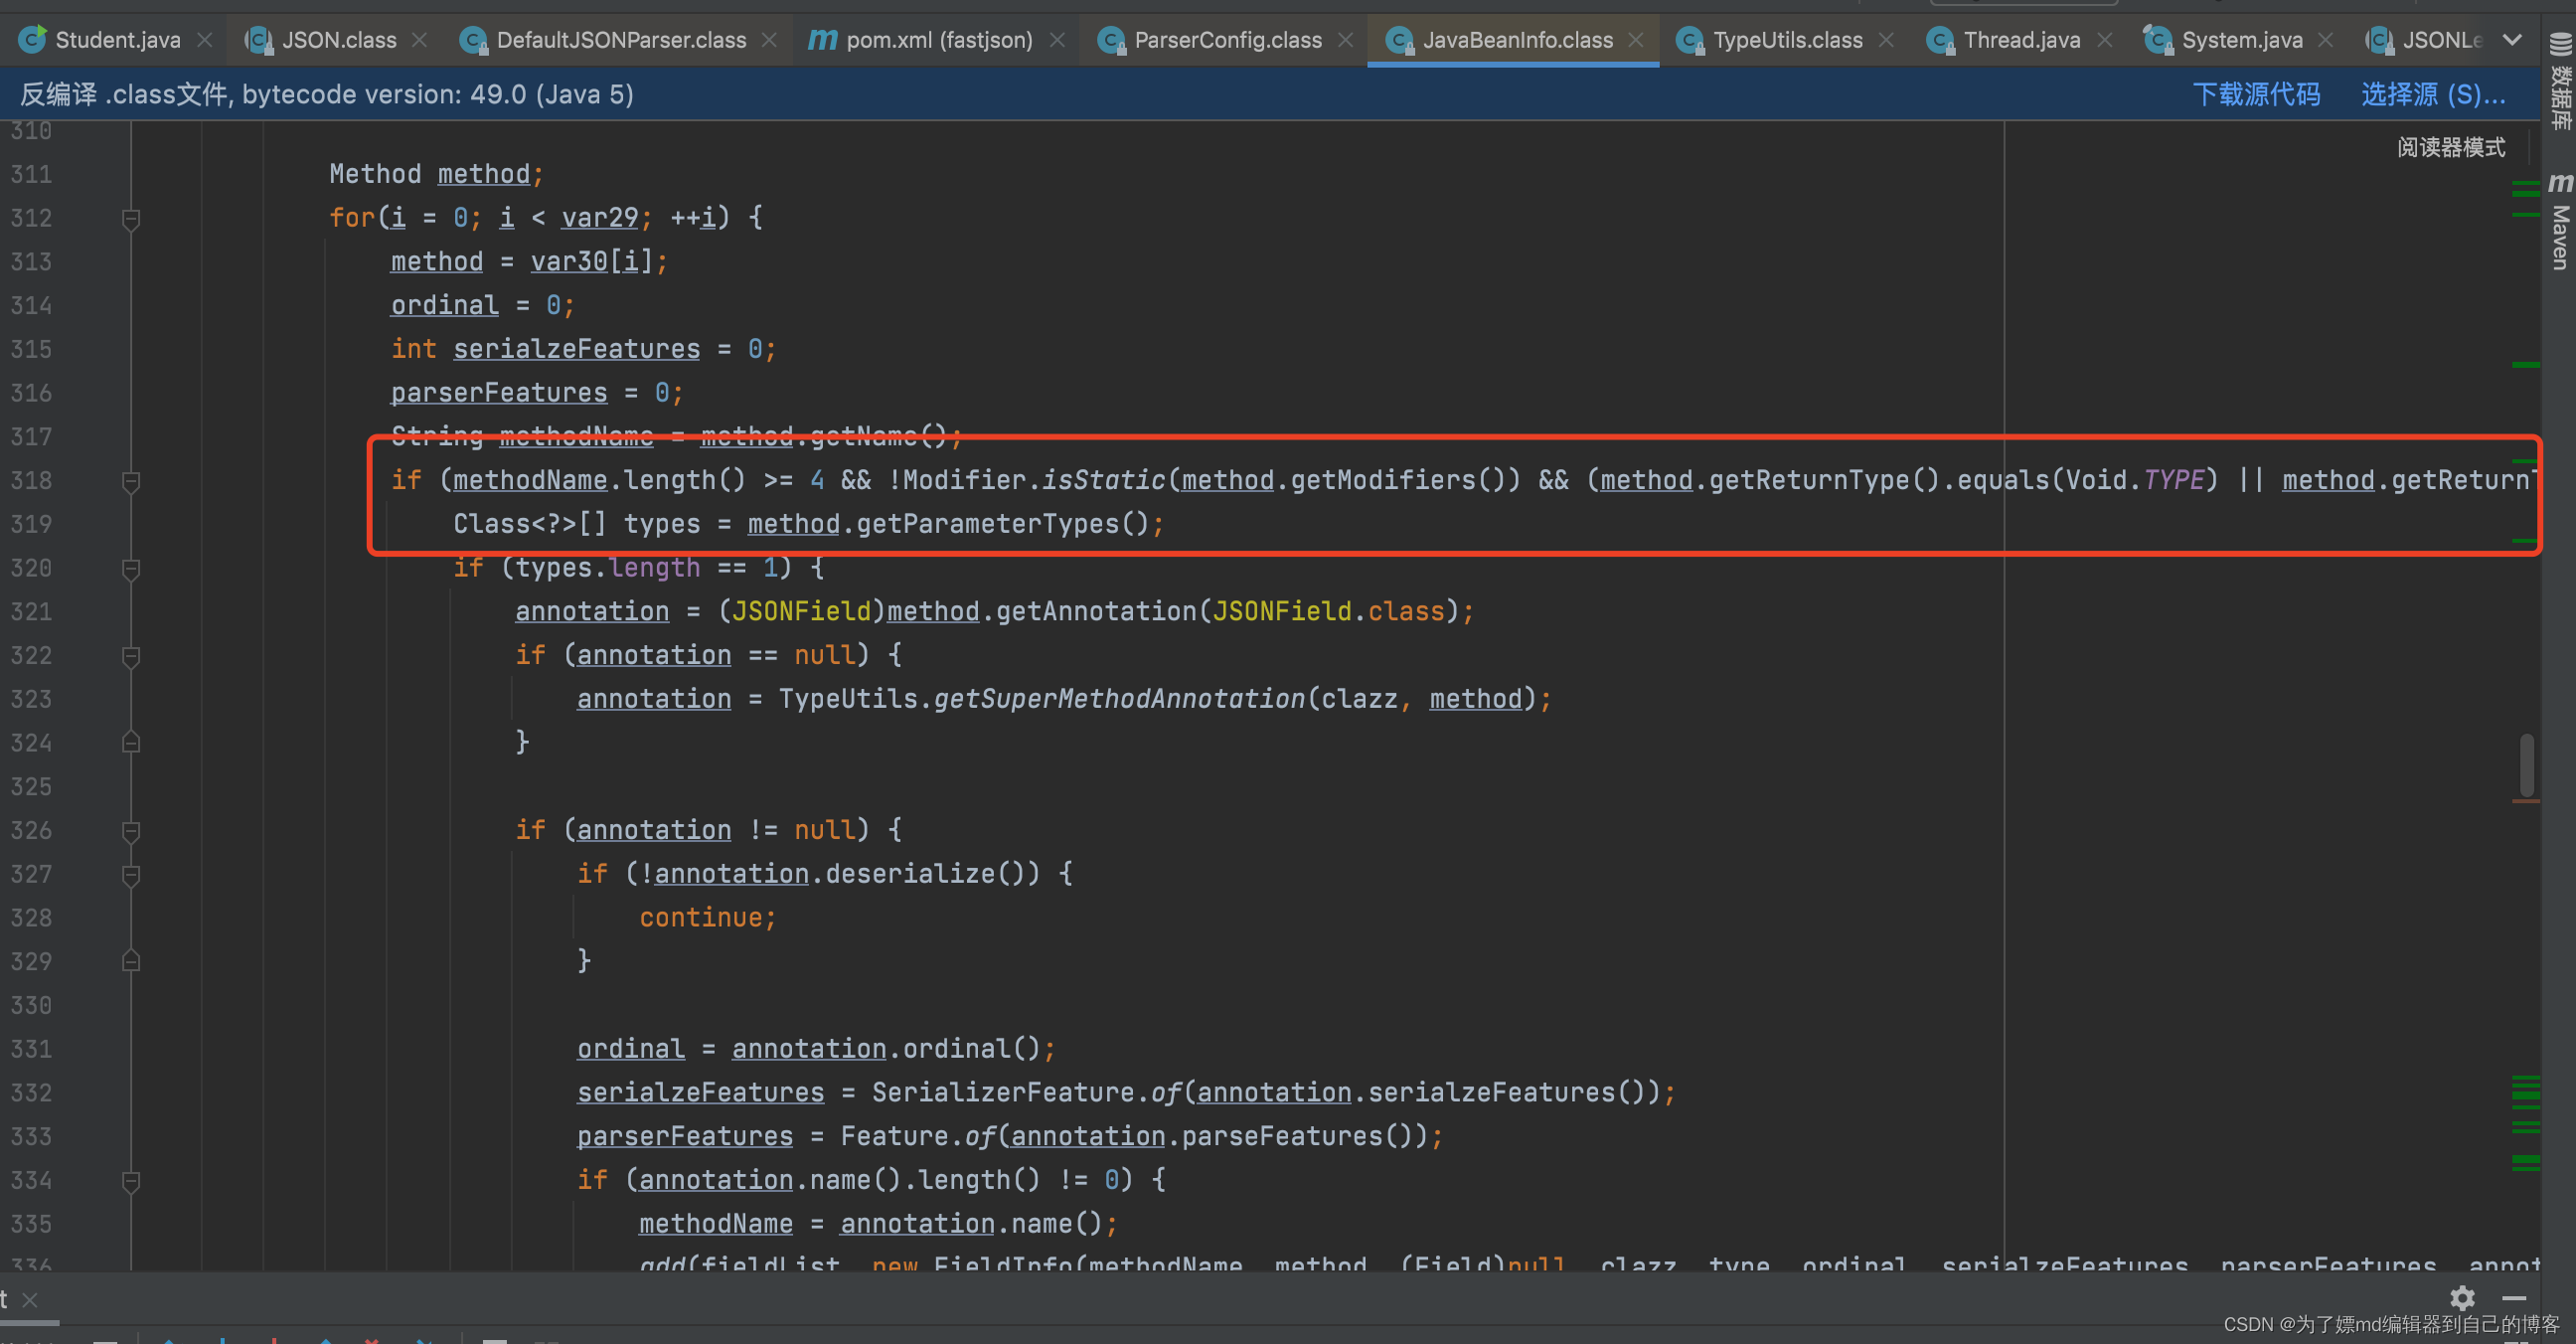The image size is (2576, 1344).
Task: Click the var29 variable on line 312
Action: tap(599, 218)
